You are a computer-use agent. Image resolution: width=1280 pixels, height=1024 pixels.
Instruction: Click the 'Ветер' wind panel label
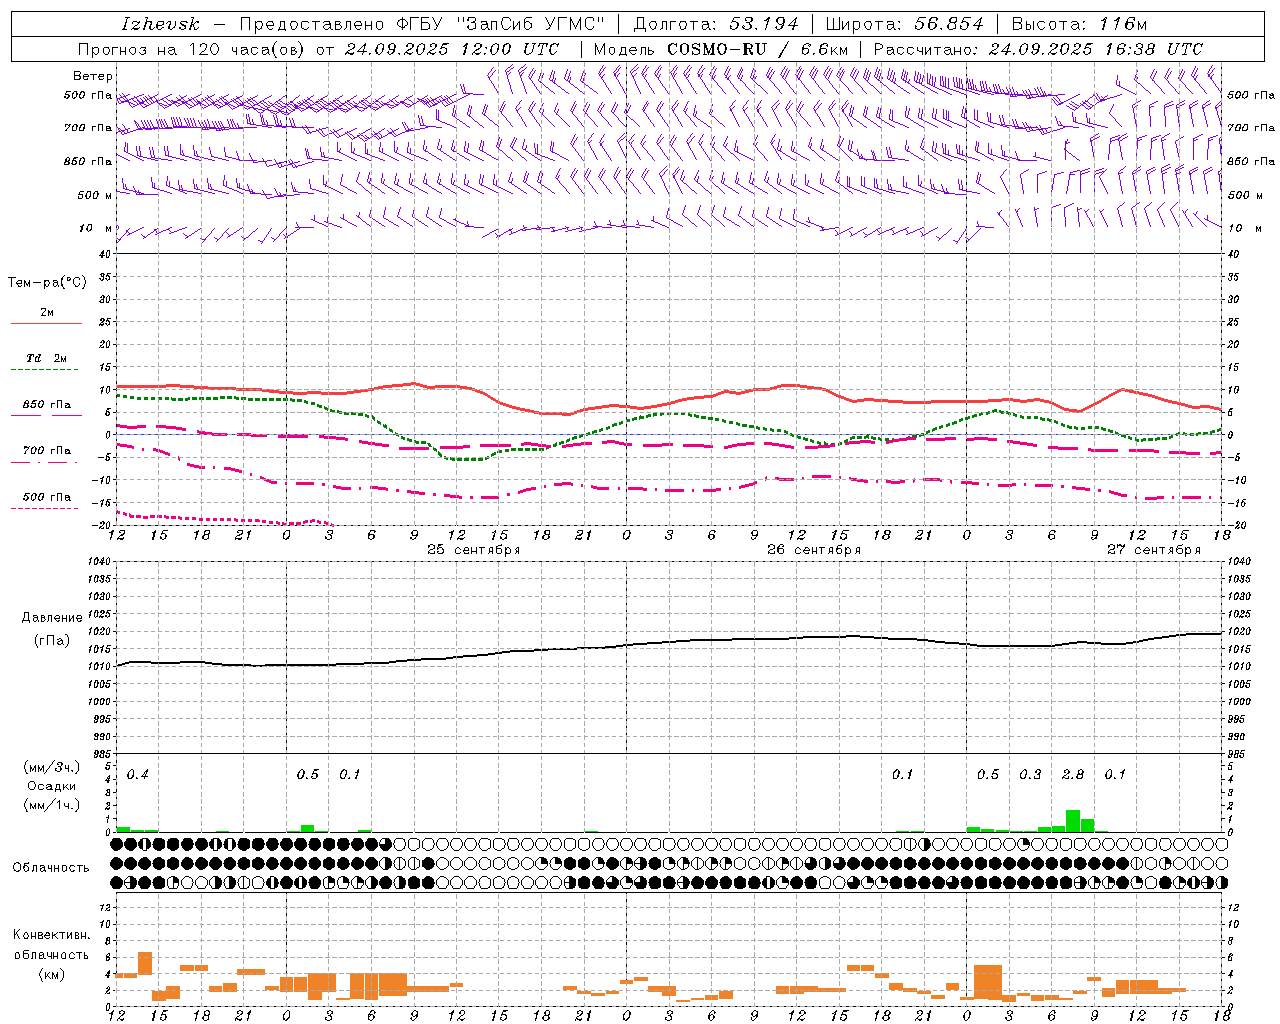[93, 76]
